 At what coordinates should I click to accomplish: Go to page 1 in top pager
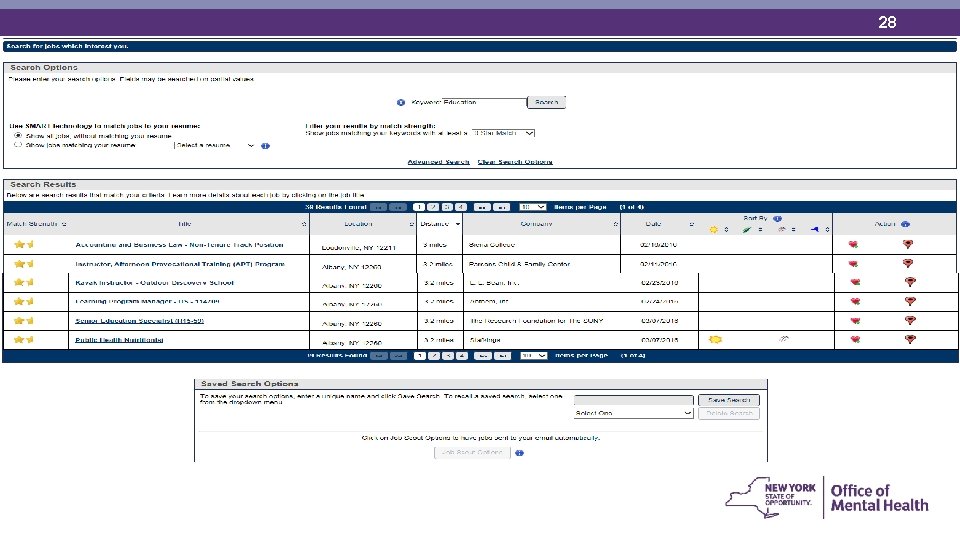419,208
